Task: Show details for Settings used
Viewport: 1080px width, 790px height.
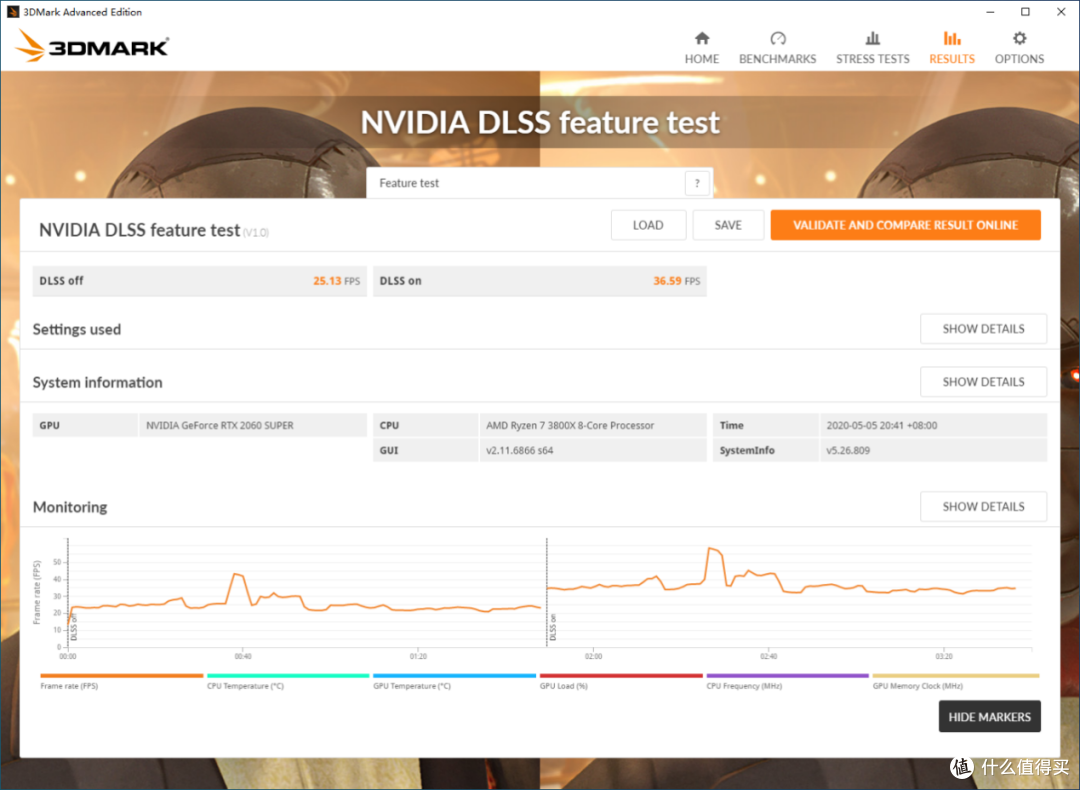Action: pyautogui.click(x=983, y=329)
